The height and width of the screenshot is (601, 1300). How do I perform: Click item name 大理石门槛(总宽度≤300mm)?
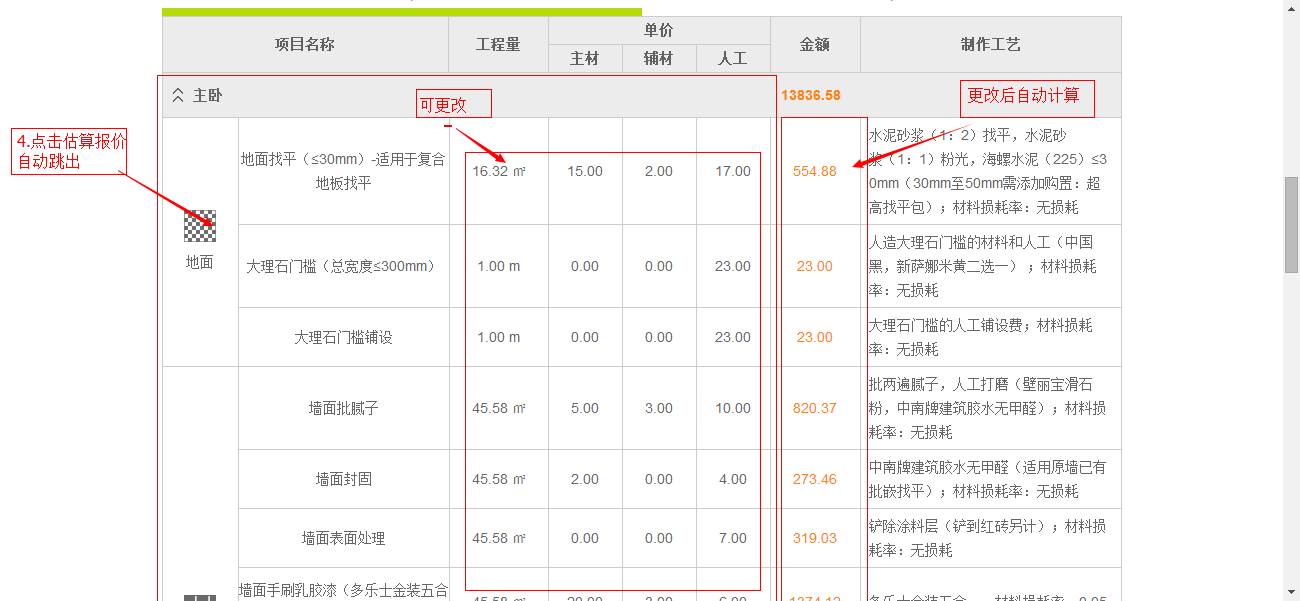coord(343,266)
